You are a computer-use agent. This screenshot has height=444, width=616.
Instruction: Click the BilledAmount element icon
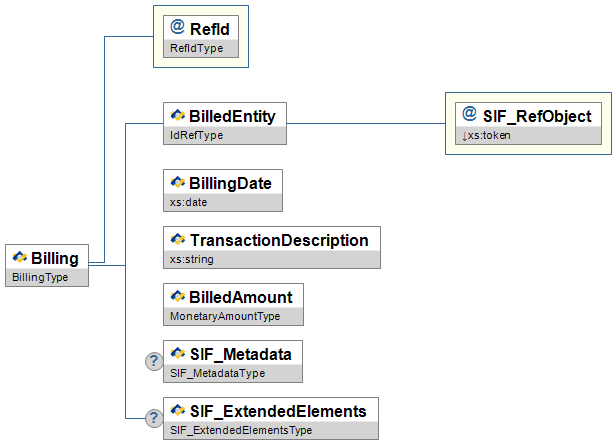click(x=178, y=297)
